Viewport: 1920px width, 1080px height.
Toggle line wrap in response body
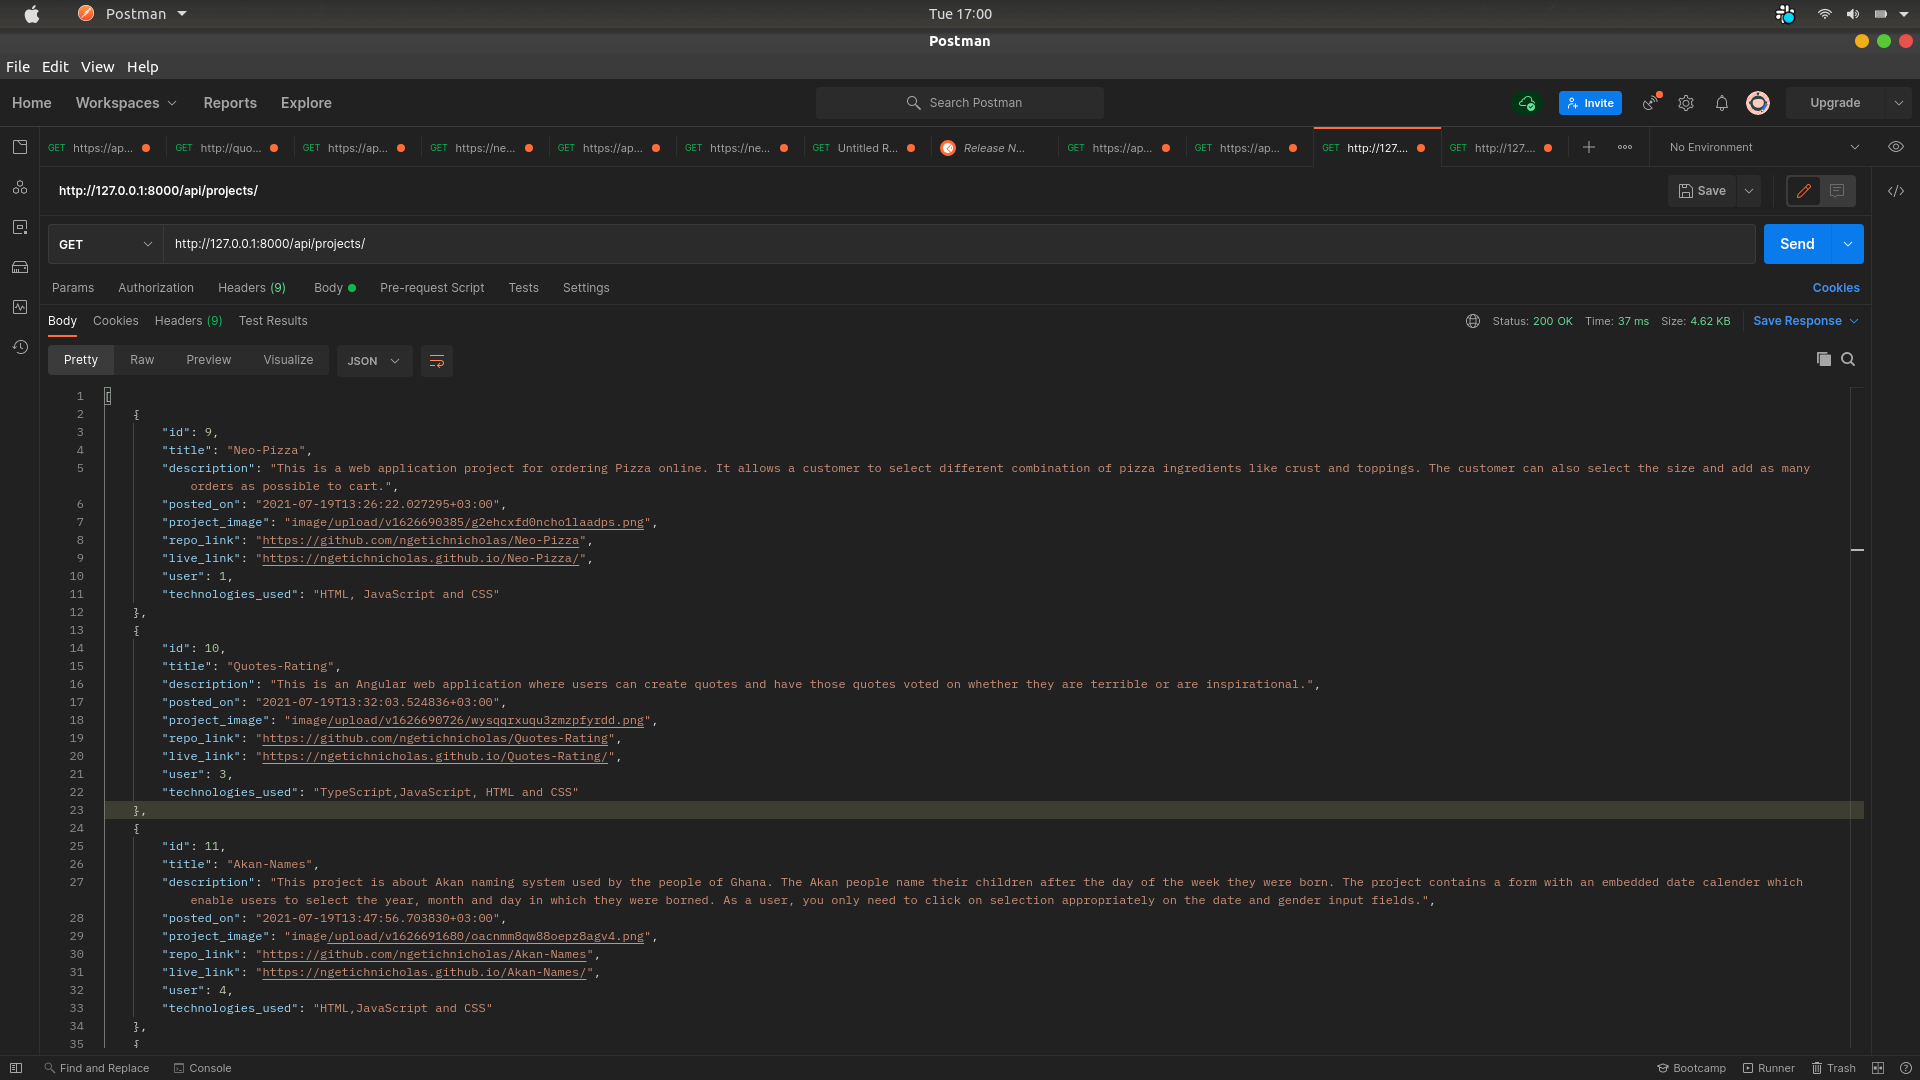[x=437, y=361]
